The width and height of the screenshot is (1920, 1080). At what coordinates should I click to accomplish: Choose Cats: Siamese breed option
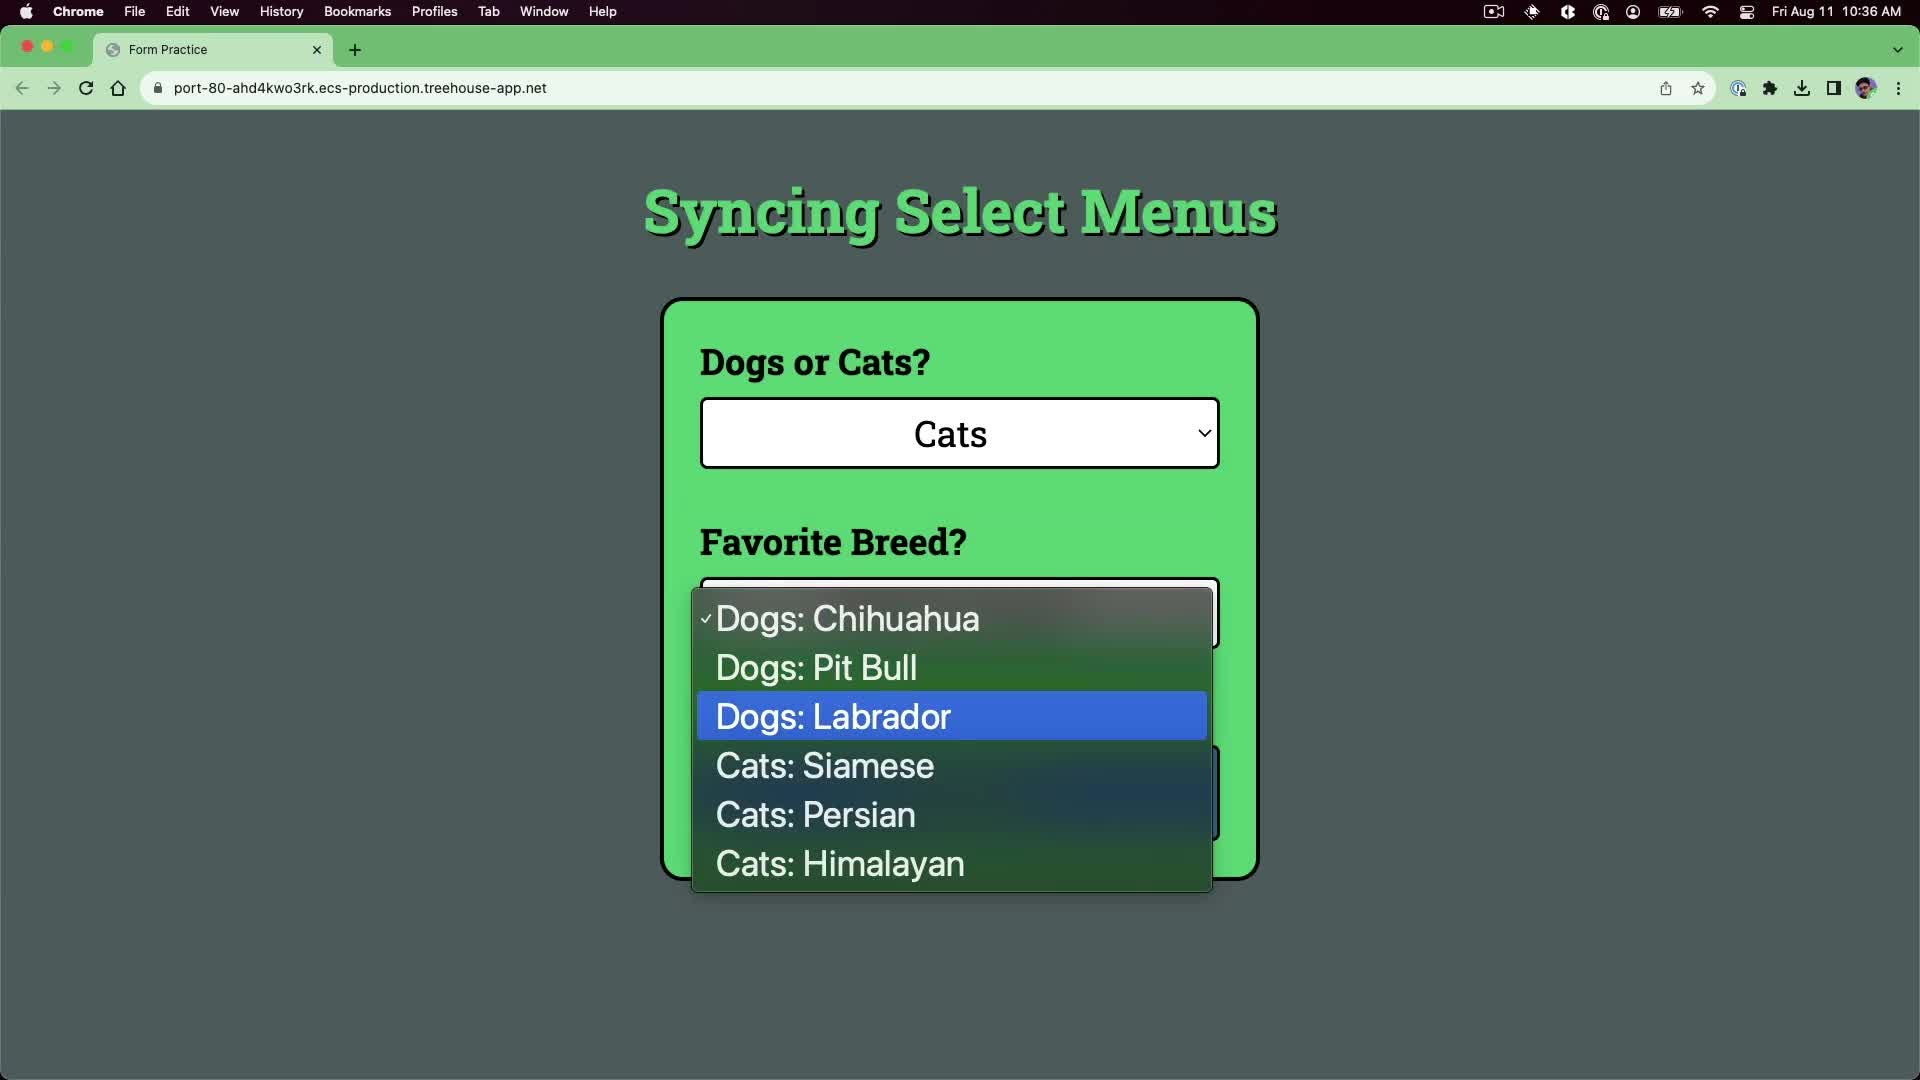[824, 766]
